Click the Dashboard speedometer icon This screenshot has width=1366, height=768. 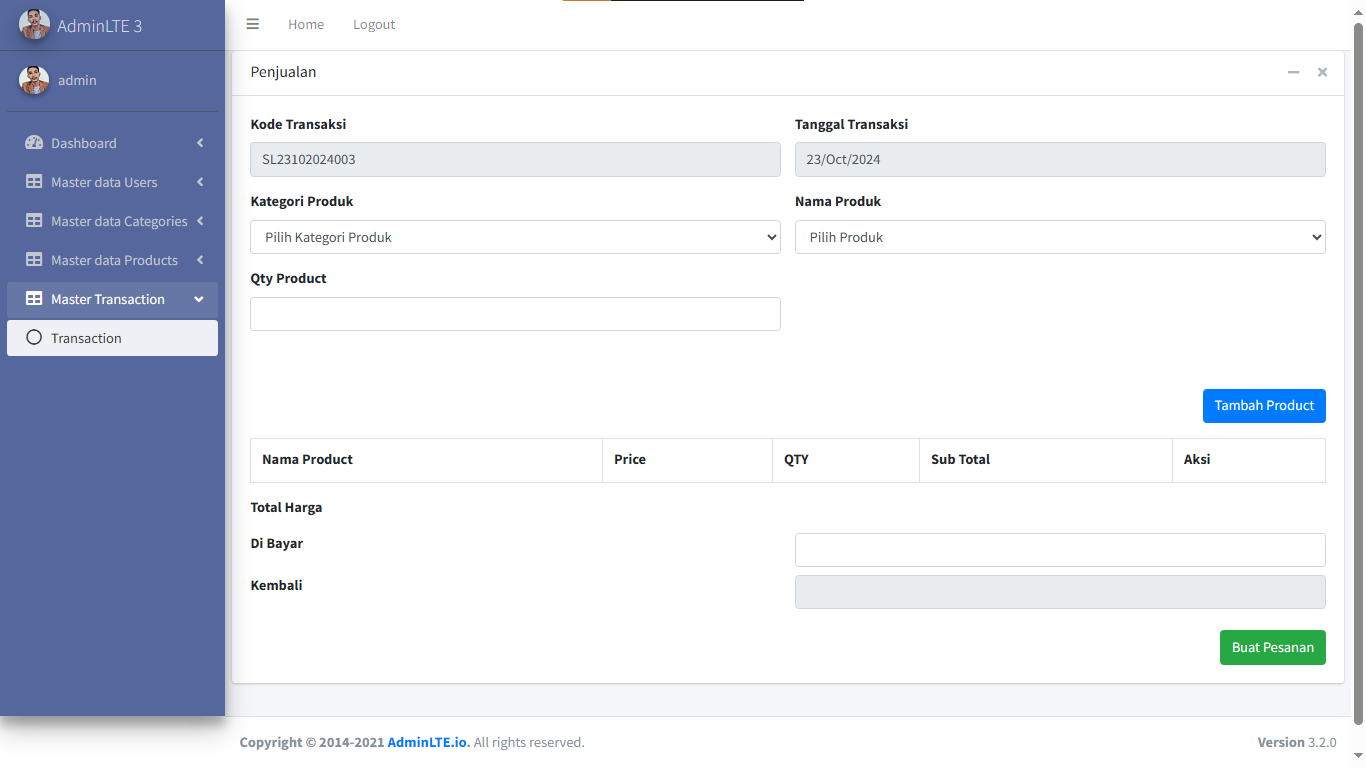tap(34, 143)
